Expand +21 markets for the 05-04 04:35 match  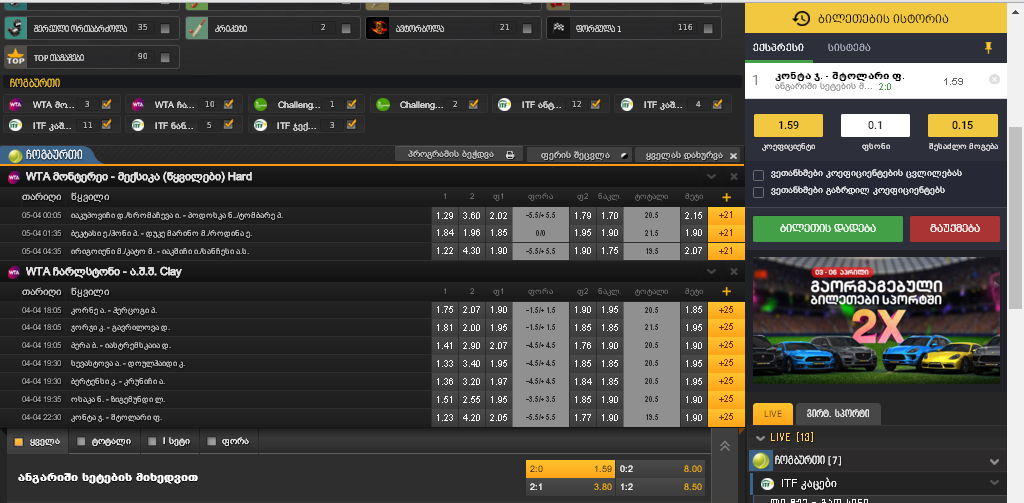[x=726, y=252]
